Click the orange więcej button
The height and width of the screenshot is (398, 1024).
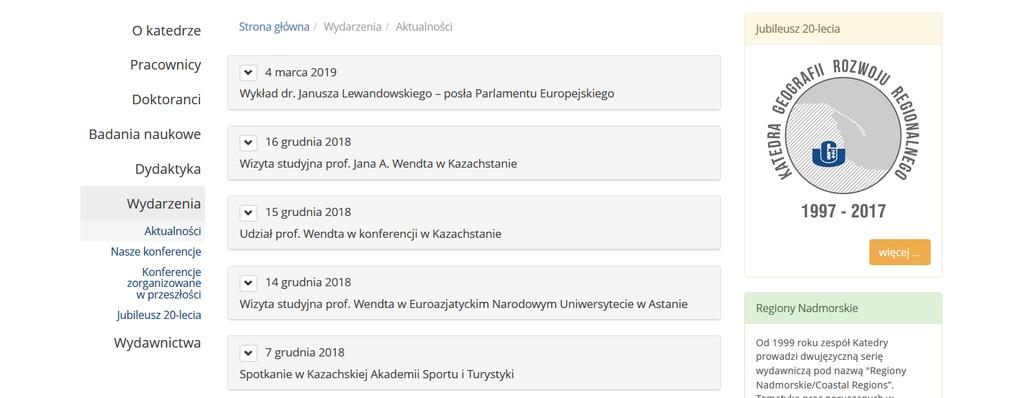[899, 252]
